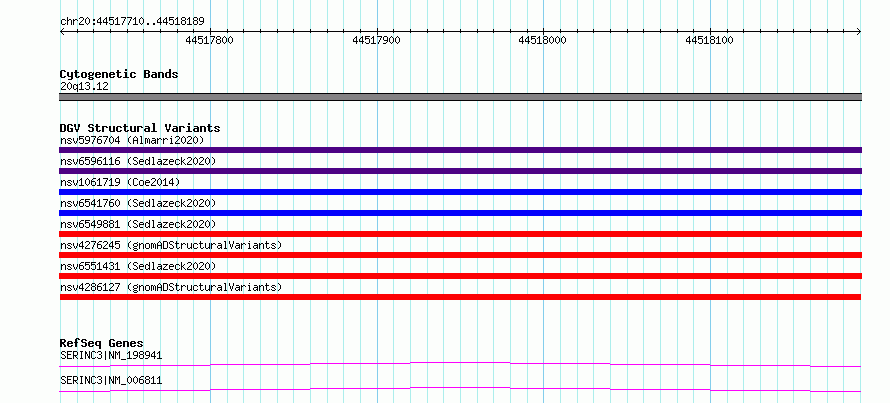The height and width of the screenshot is (403, 890).
Task: Open variant nsv6541760 (Sedlazeck2020) label
Action: click(138, 203)
